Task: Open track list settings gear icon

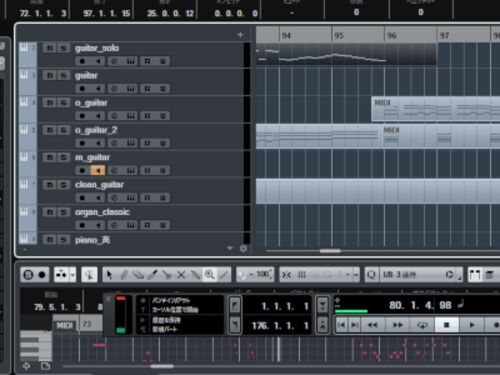Action: [x=243, y=249]
